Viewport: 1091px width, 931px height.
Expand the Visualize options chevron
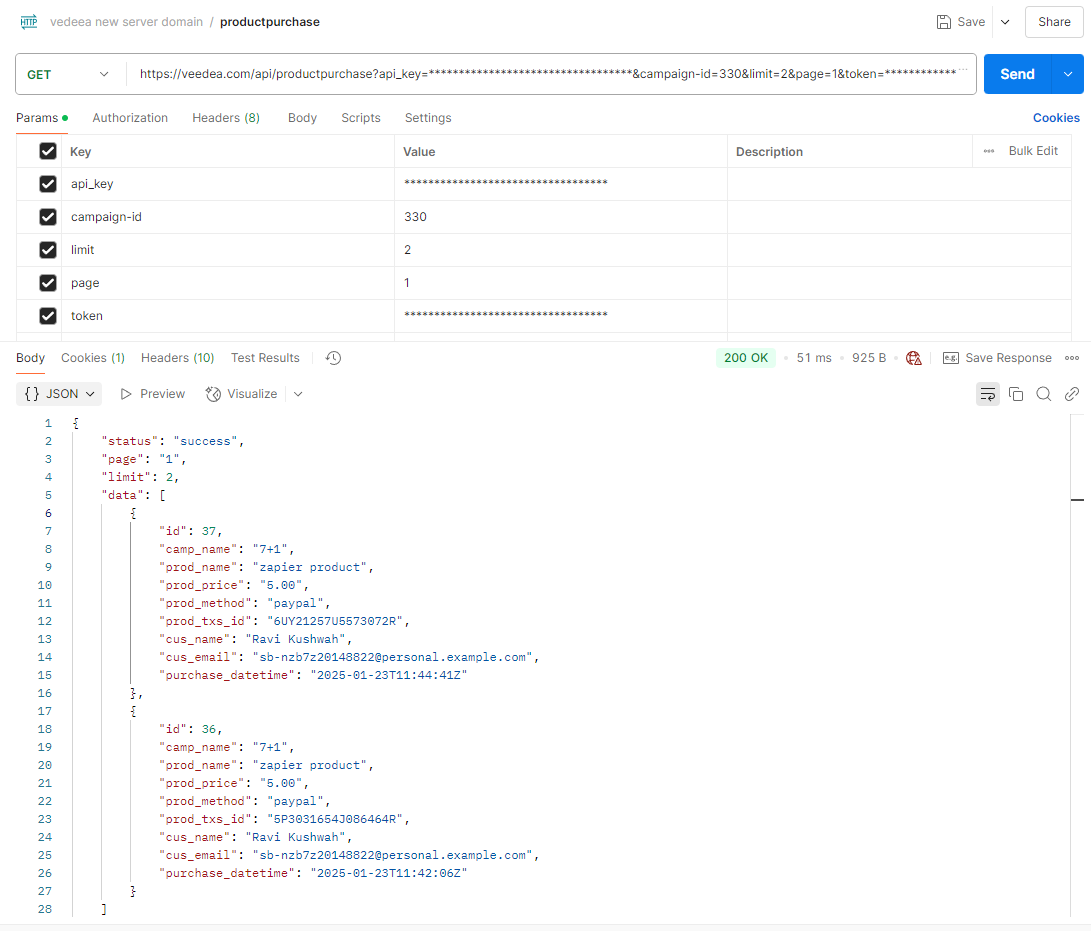coord(298,394)
